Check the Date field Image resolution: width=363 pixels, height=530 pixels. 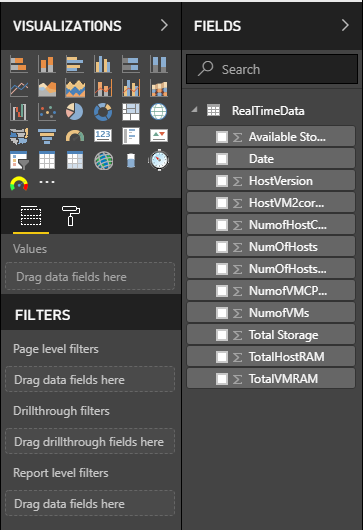[x=222, y=159]
